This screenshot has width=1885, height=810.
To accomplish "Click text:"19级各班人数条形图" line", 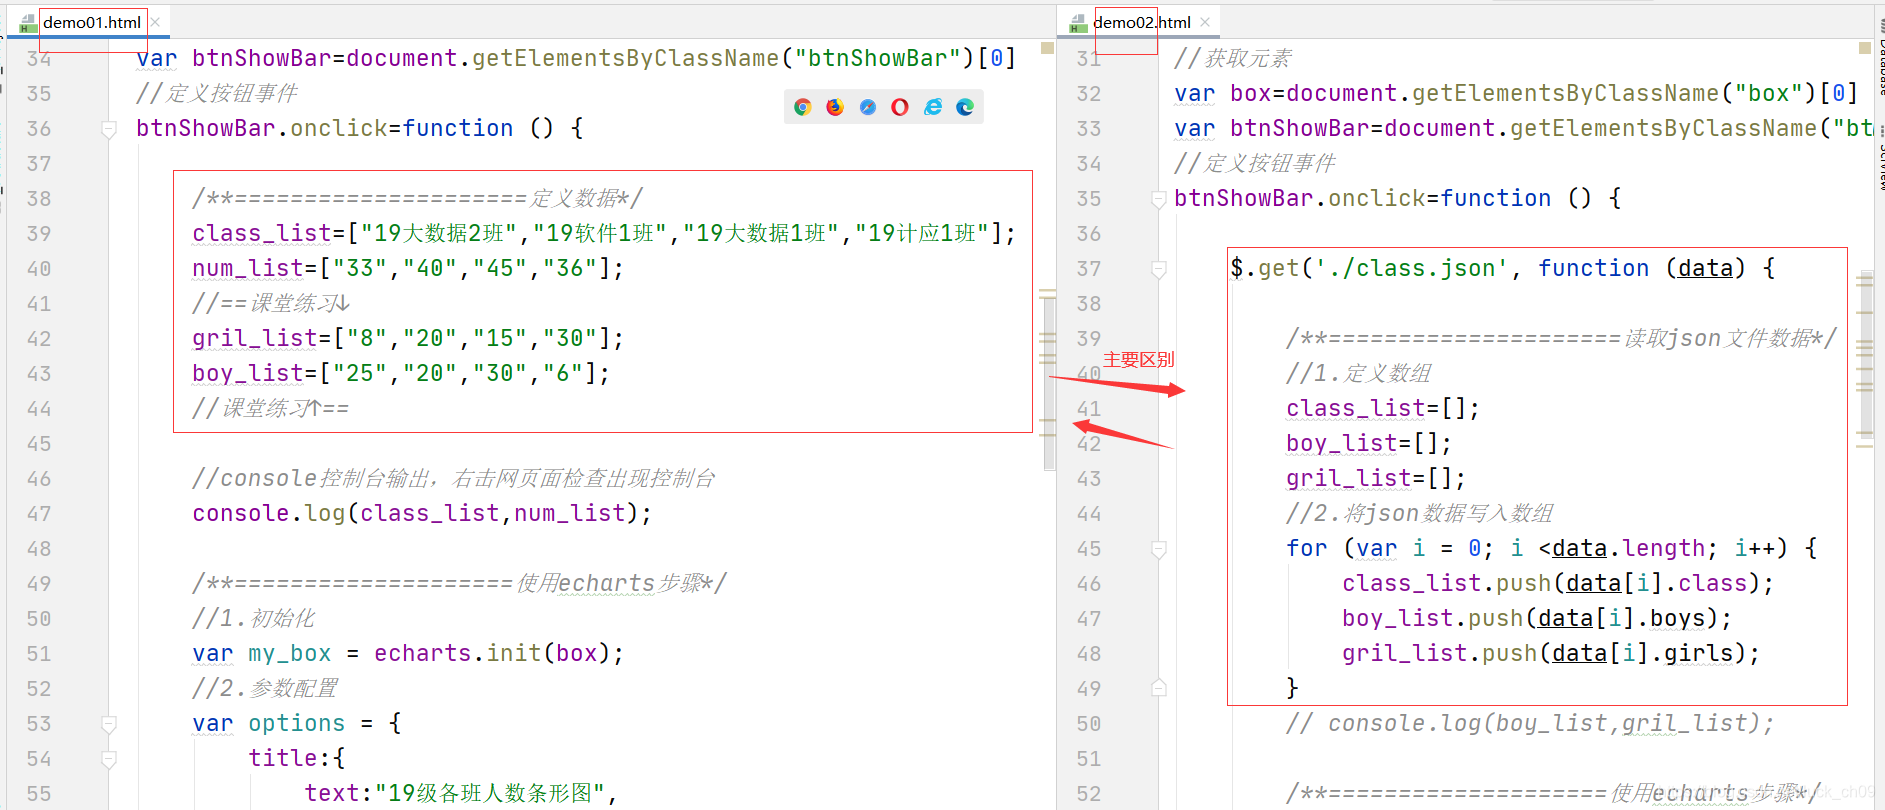I will (461, 793).
